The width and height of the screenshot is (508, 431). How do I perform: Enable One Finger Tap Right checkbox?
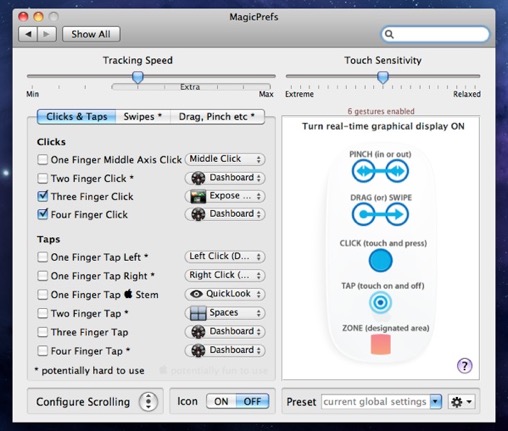click(42, 276)
